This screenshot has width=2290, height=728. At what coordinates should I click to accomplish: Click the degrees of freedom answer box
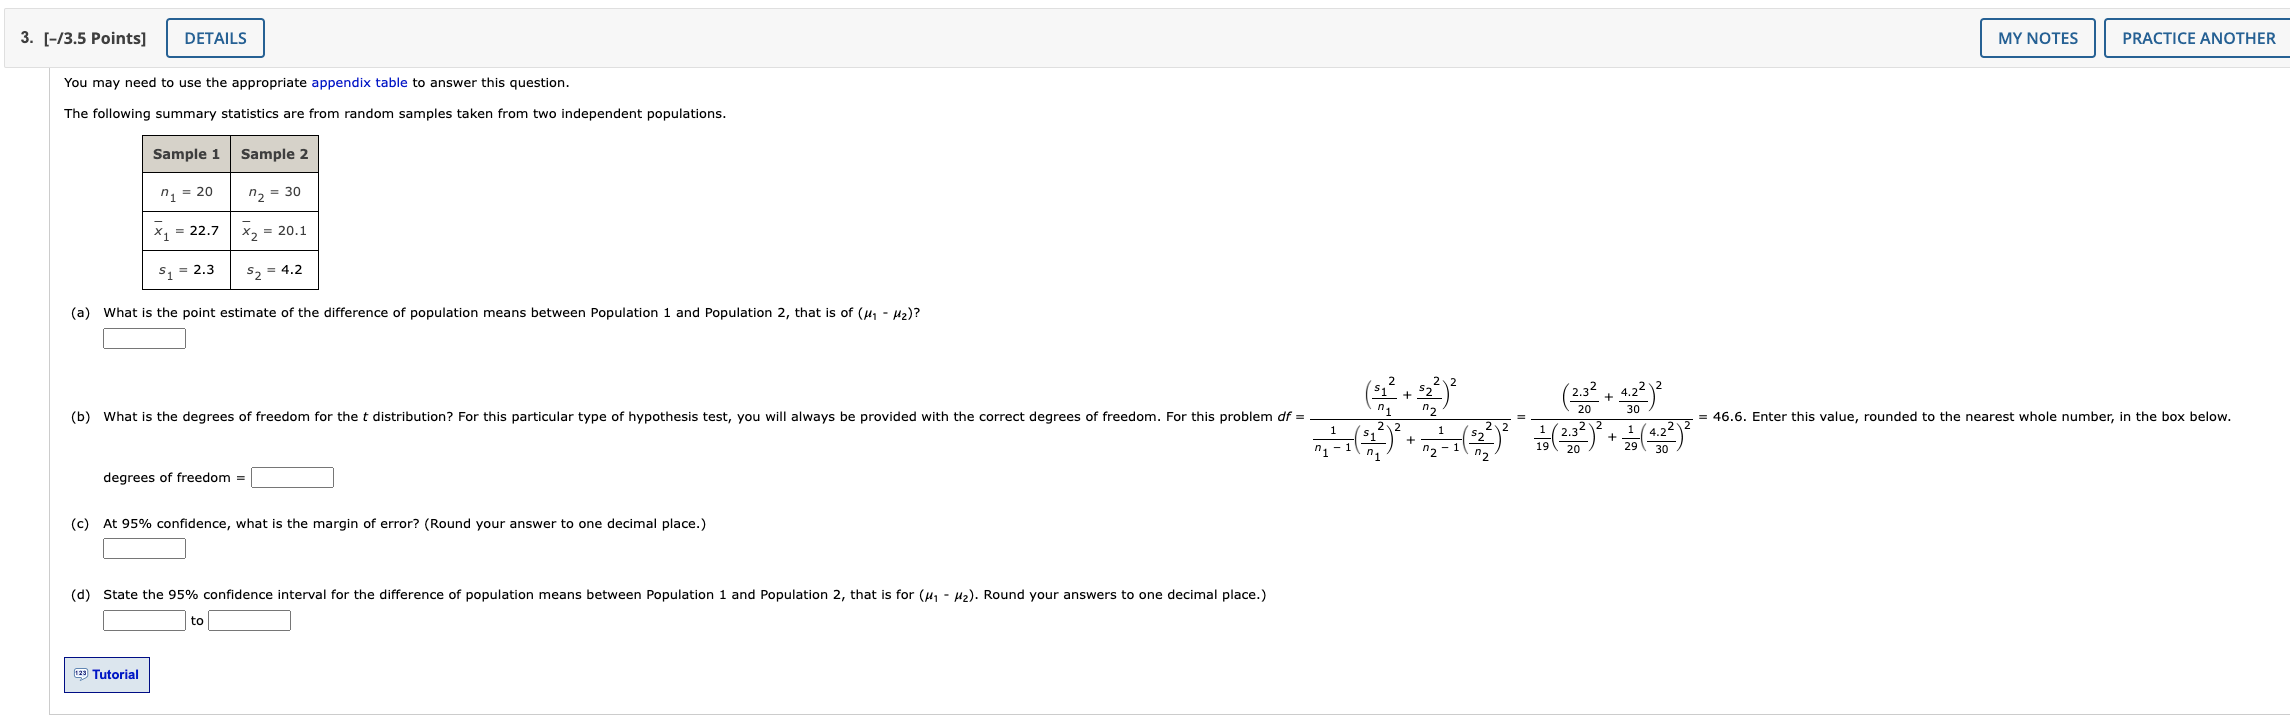293,477
